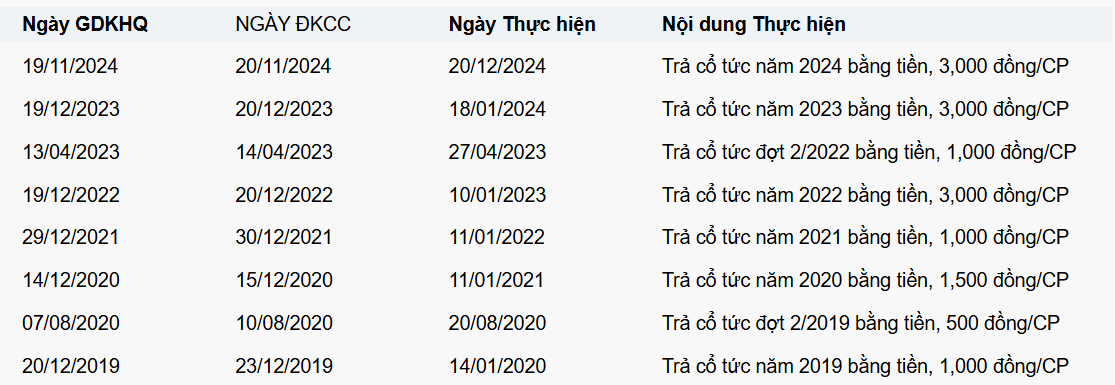
Task: Click the Nội dung Thực hiện header
Action: click(754, 24)
